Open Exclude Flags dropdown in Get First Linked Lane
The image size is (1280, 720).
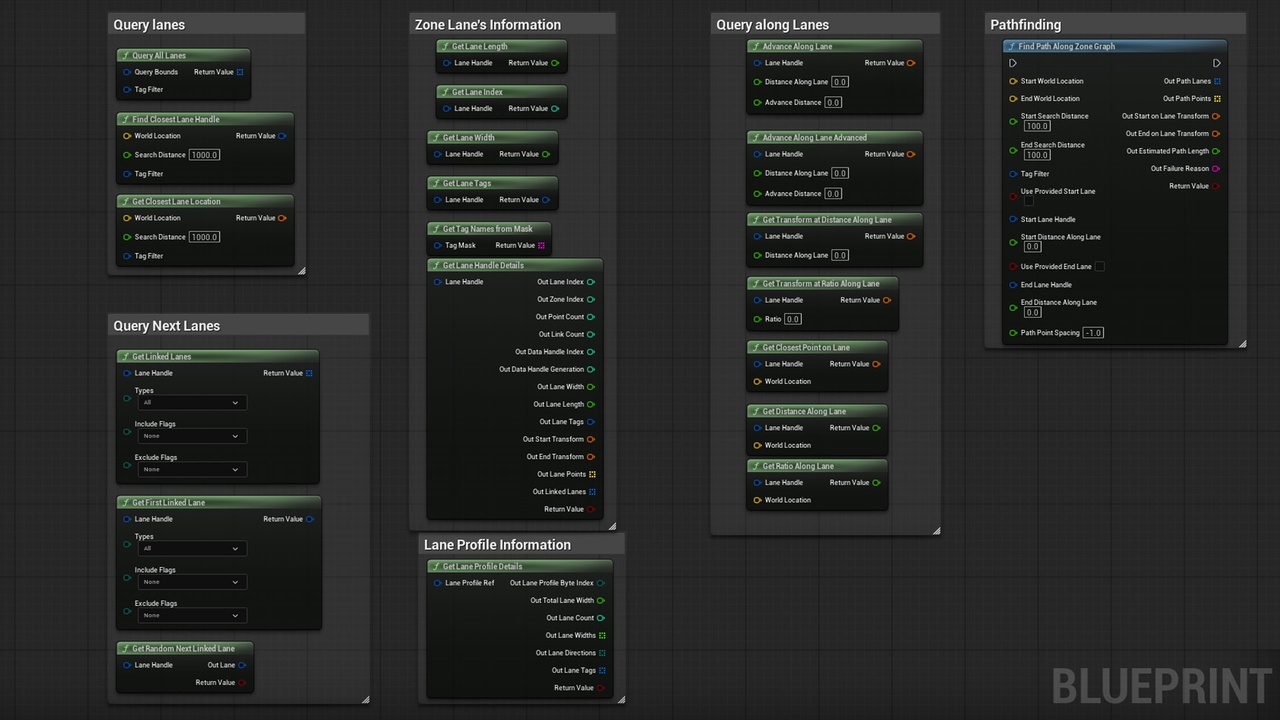(x=191, y=615)
